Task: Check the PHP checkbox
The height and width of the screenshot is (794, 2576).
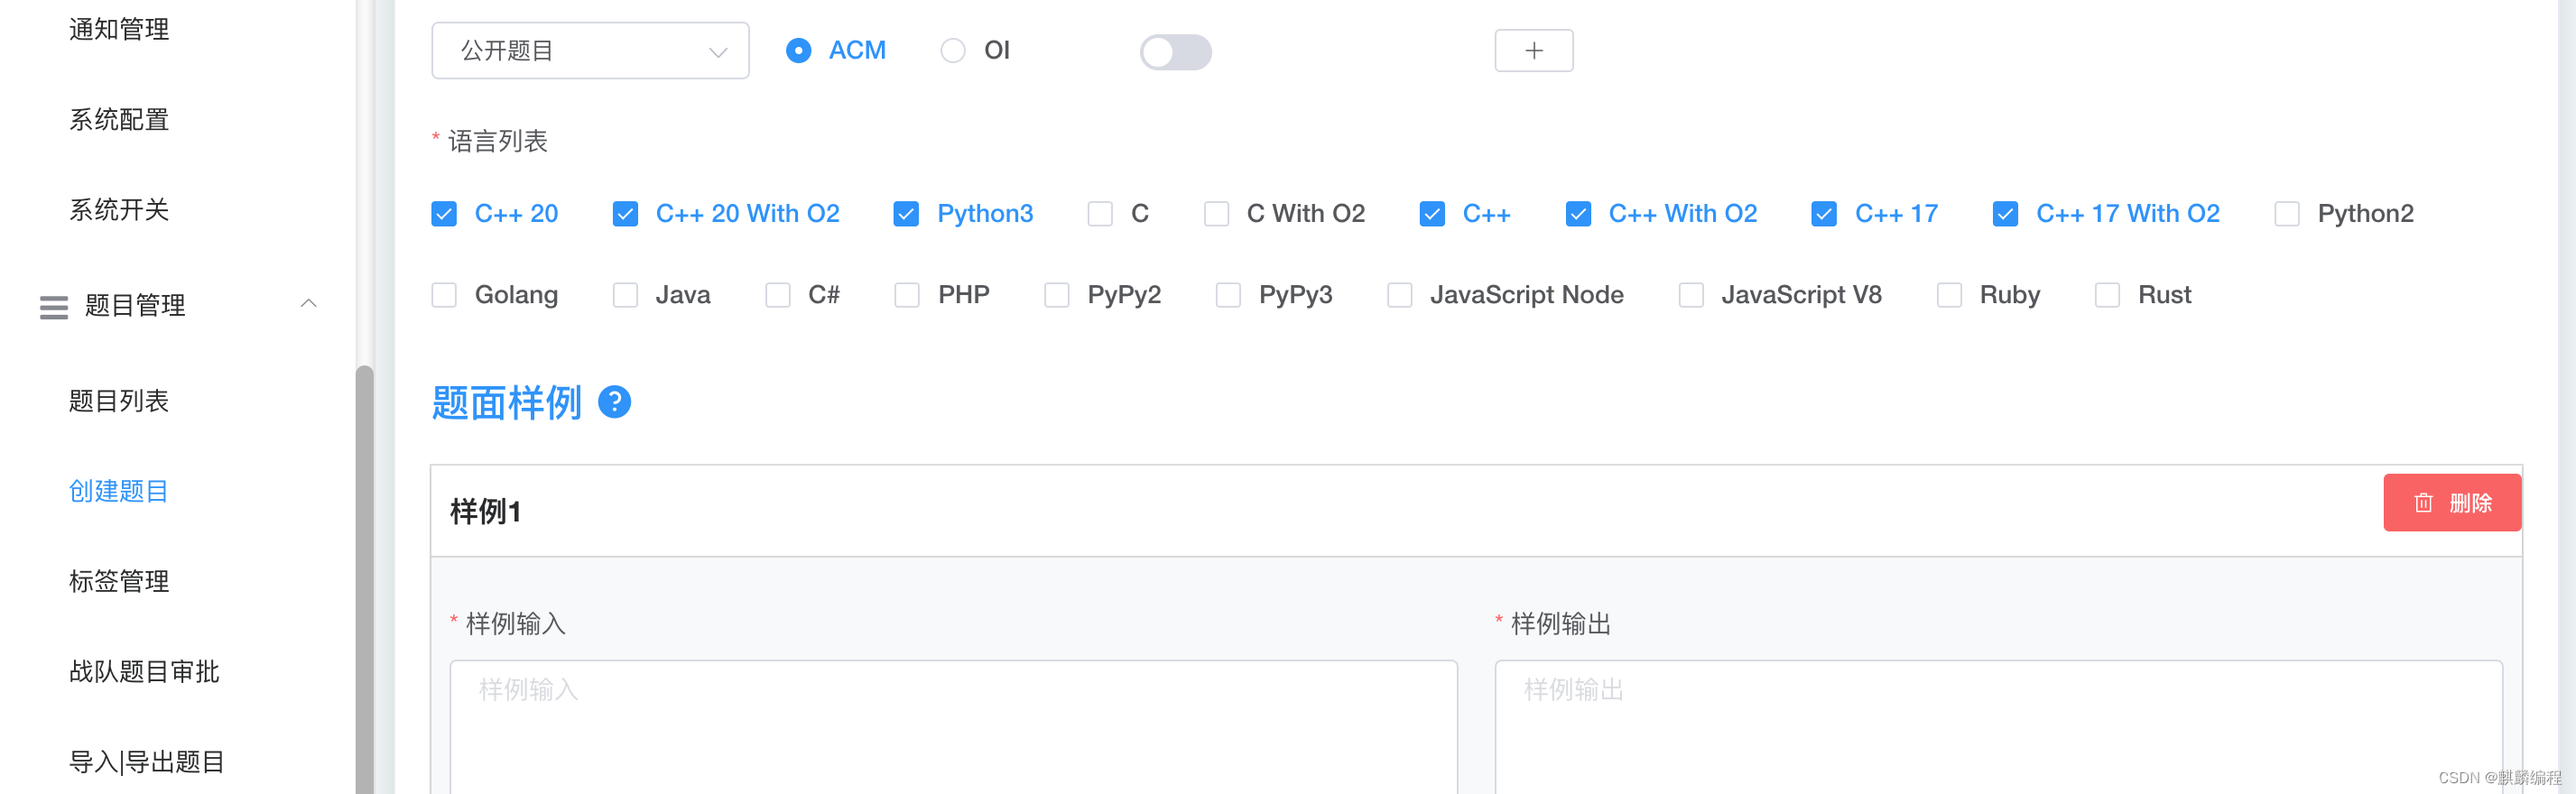Action: 907,295
